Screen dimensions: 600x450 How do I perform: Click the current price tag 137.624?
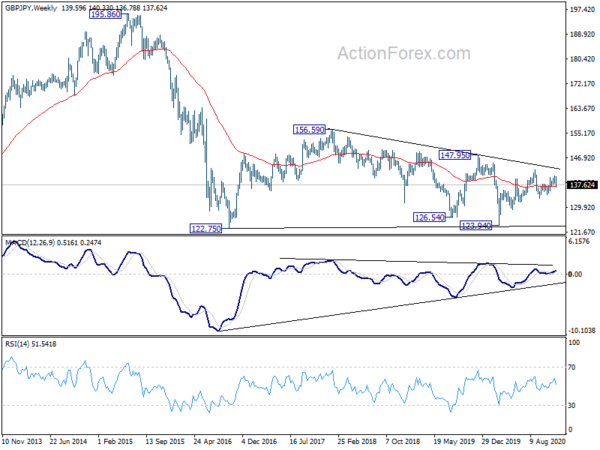[x=582, y=185]
